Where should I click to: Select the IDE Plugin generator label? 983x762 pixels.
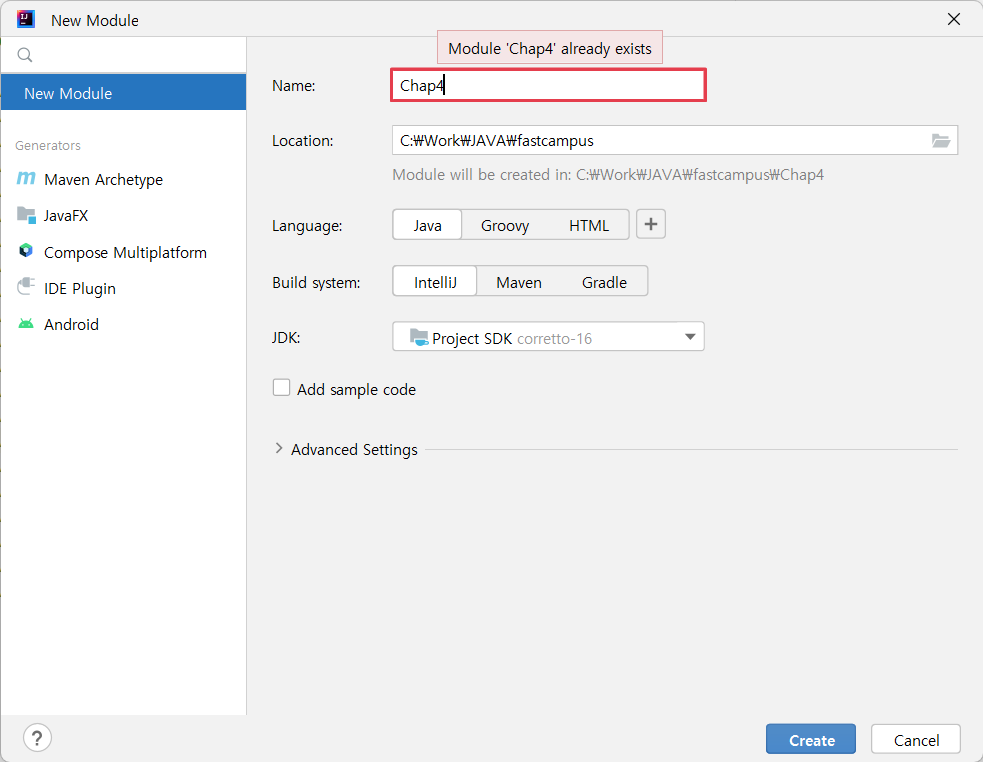(x=80, y=288)
